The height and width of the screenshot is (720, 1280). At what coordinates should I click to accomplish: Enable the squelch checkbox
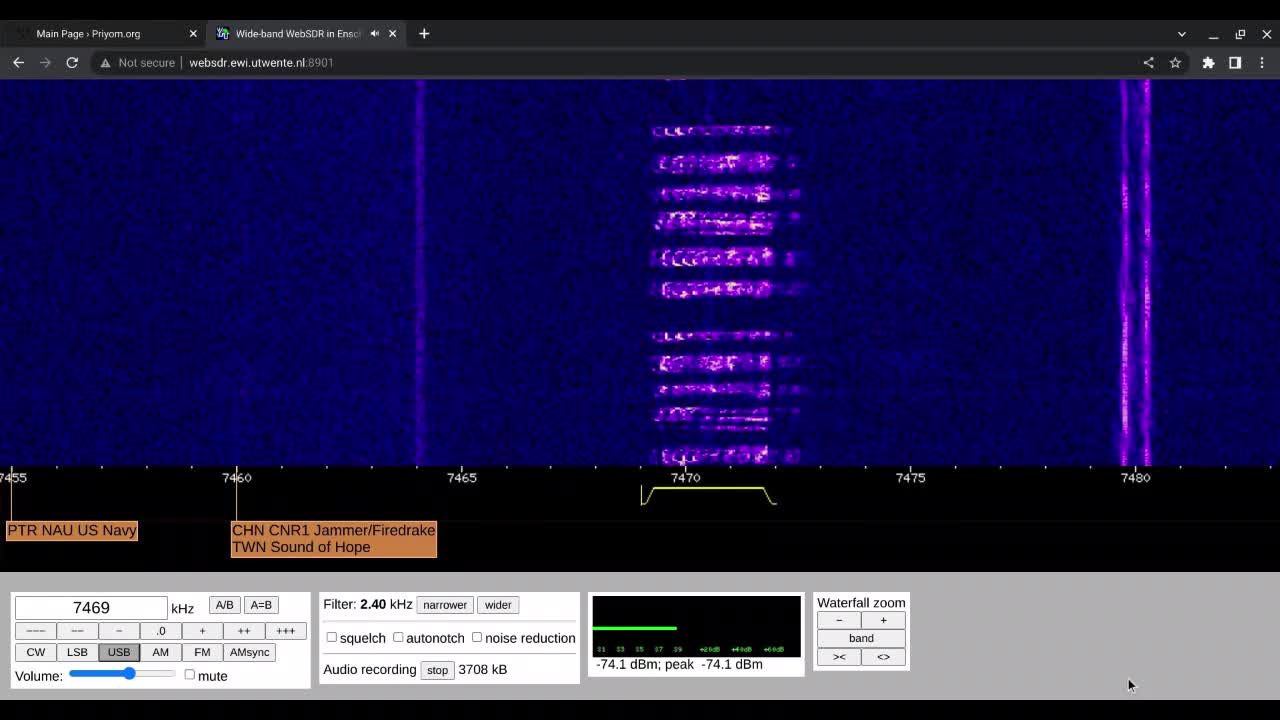[x=331, y=637]
